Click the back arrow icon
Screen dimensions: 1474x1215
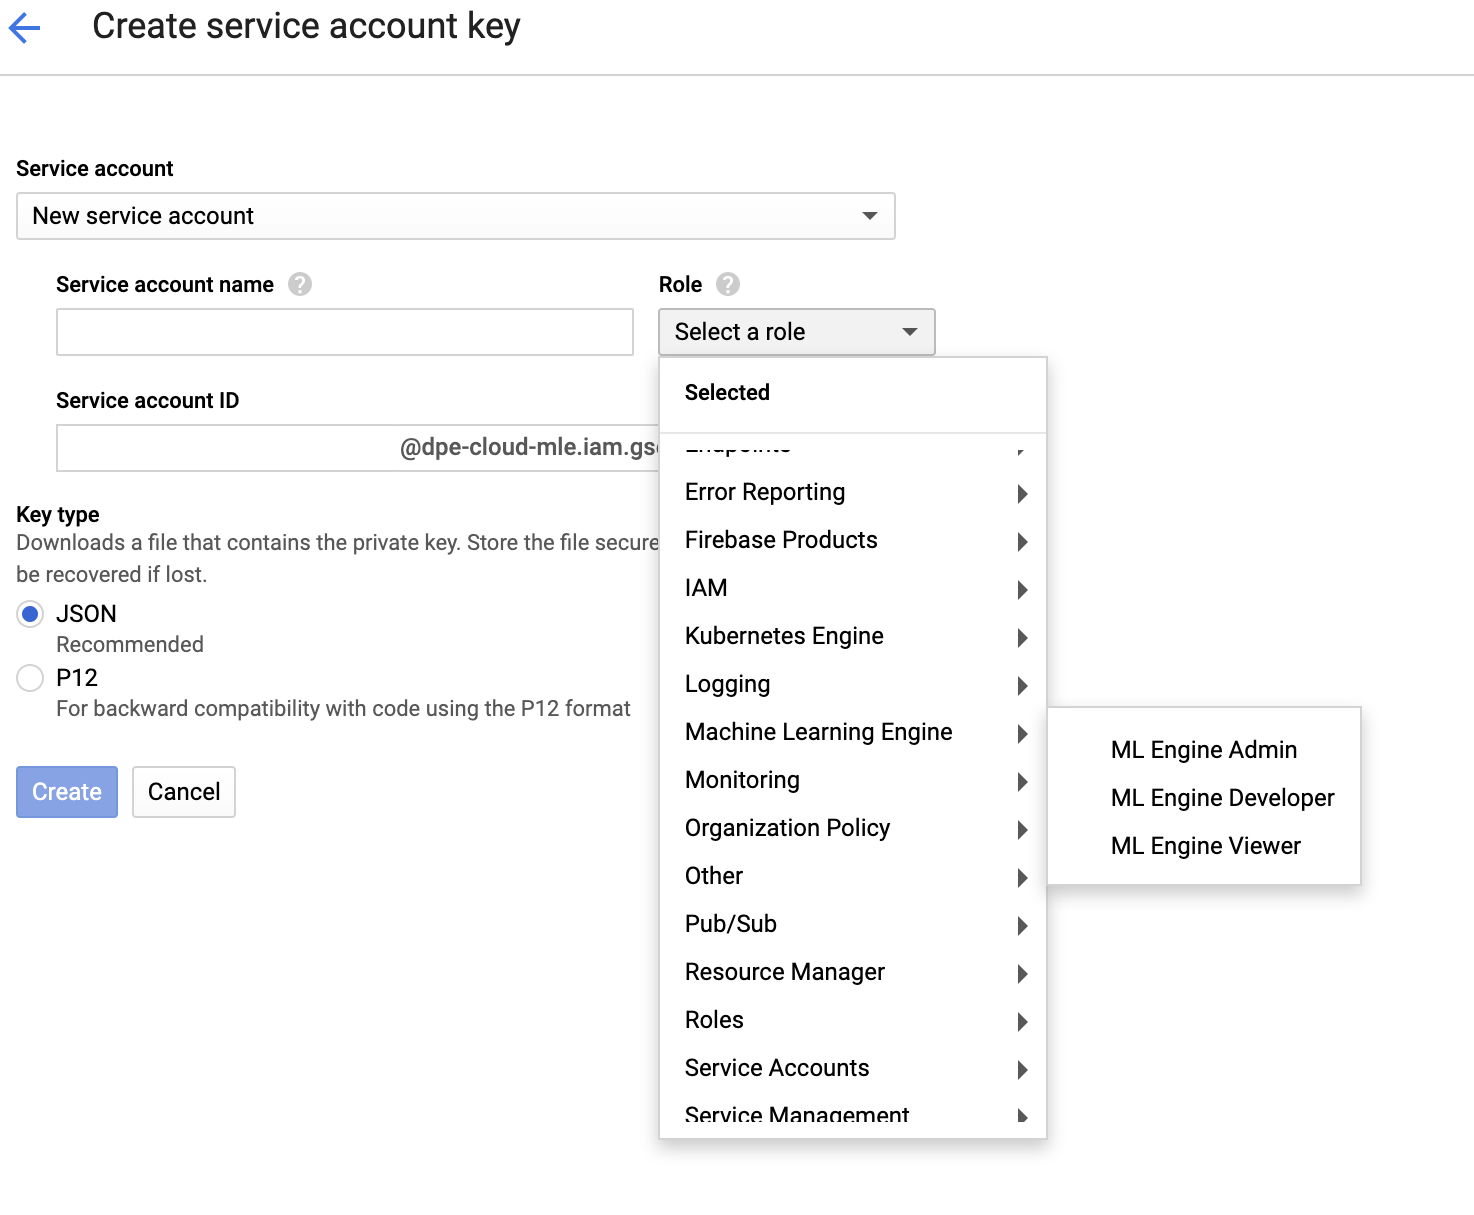(x=25, y=28)
